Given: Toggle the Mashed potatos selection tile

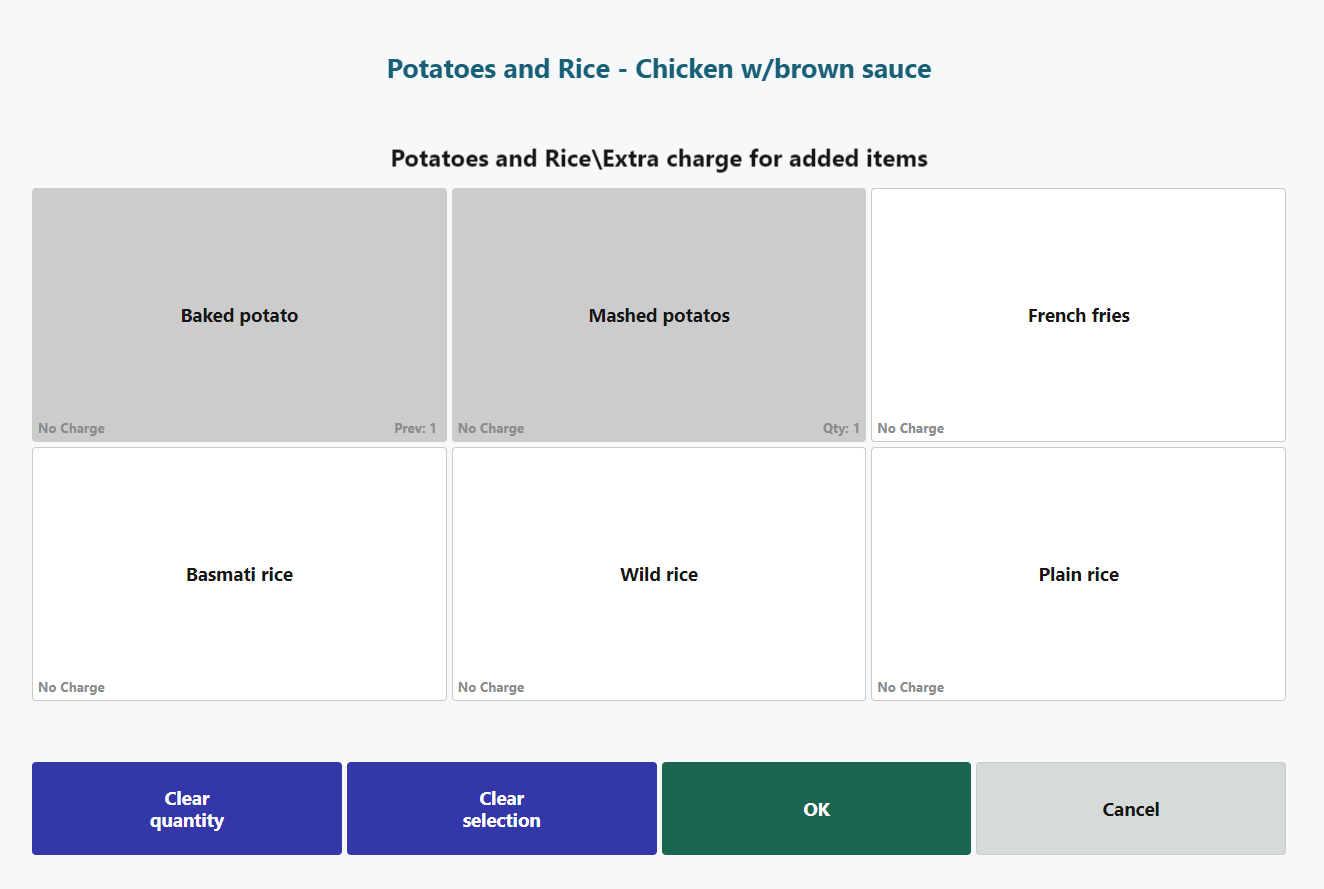Looking at the screenshot, I should (659, 315).
